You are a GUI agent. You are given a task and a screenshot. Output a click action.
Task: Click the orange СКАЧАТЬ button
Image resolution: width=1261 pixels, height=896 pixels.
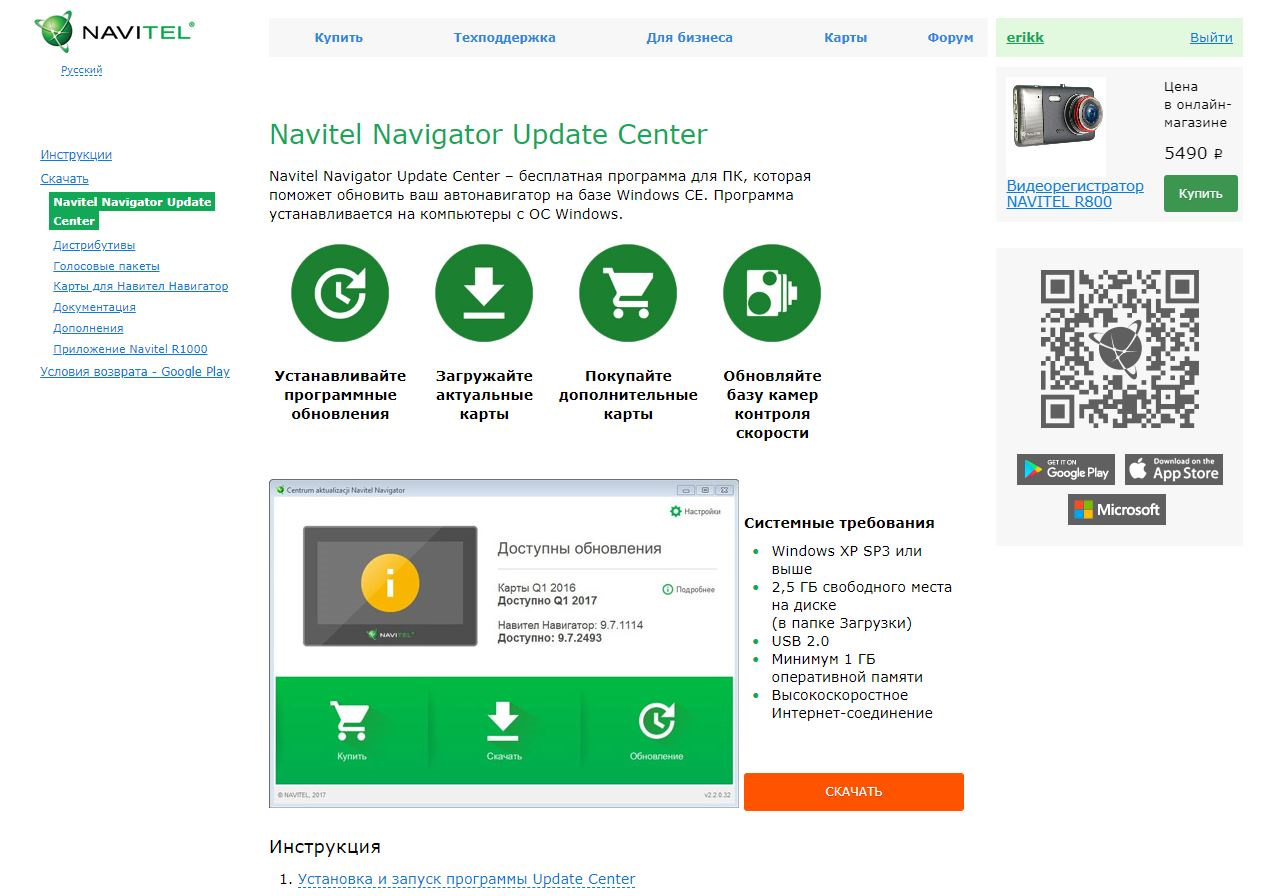(x=854, y=791)
